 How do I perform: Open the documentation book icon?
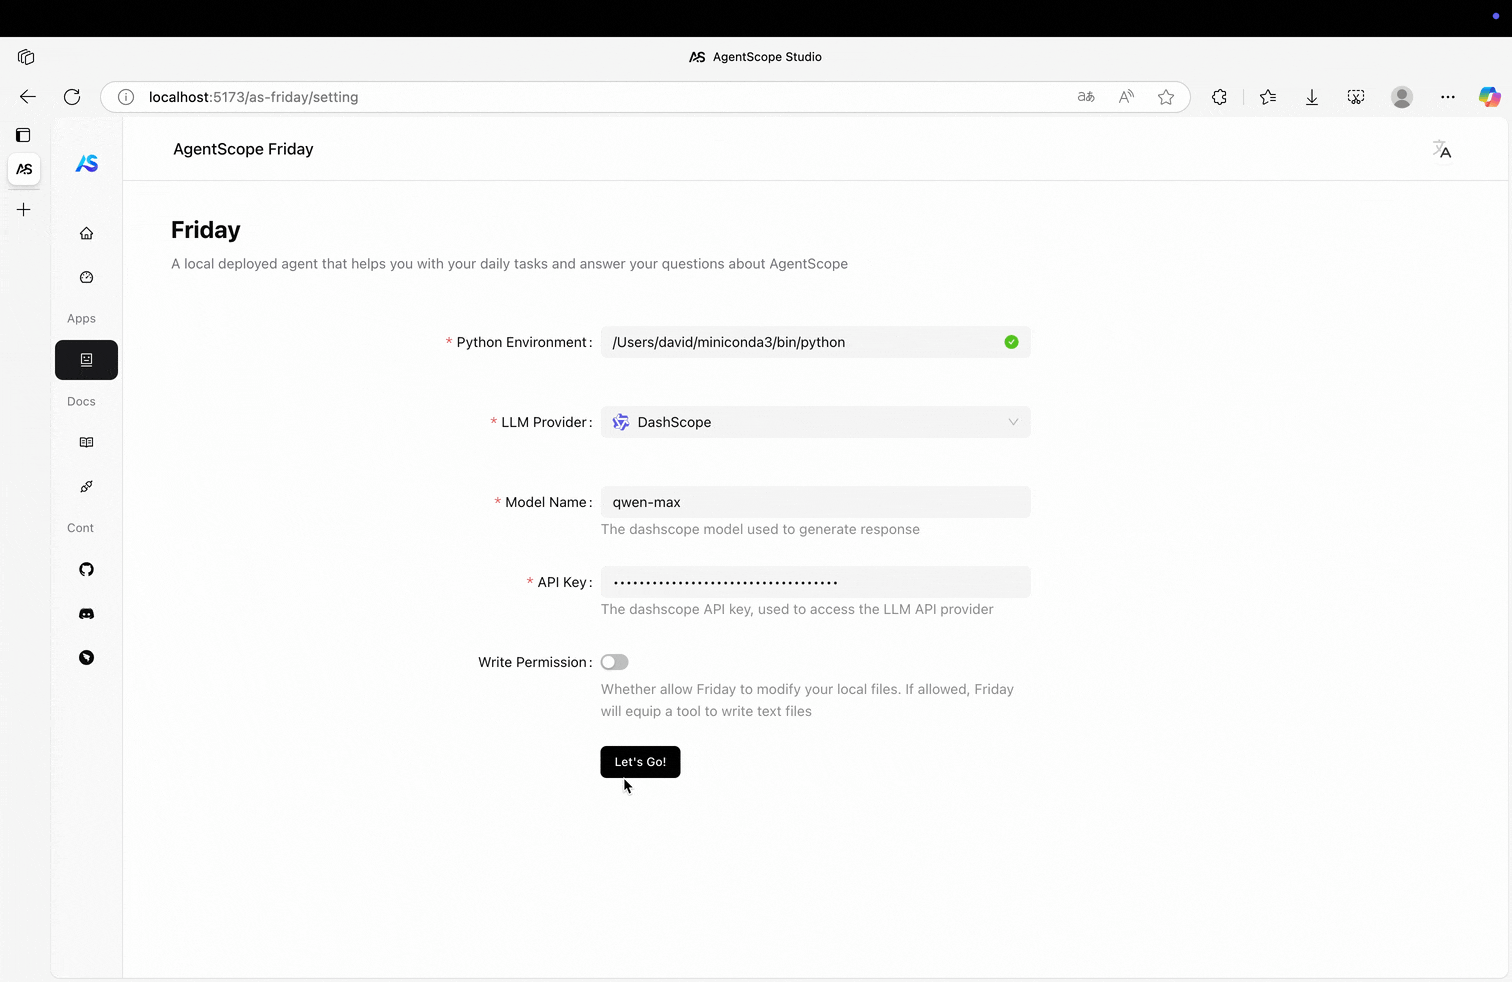(x=86, y=442)
